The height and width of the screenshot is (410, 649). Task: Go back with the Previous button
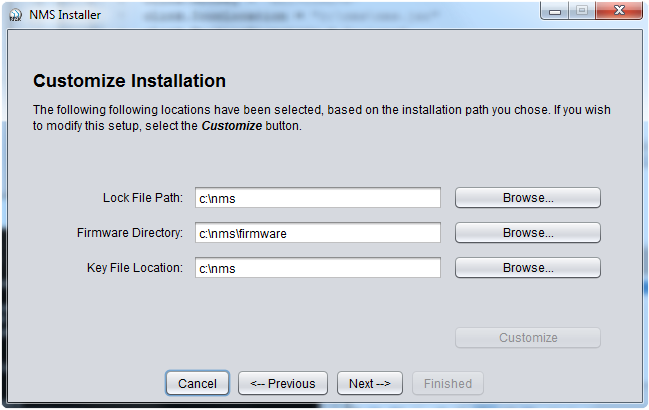(283, 383)
